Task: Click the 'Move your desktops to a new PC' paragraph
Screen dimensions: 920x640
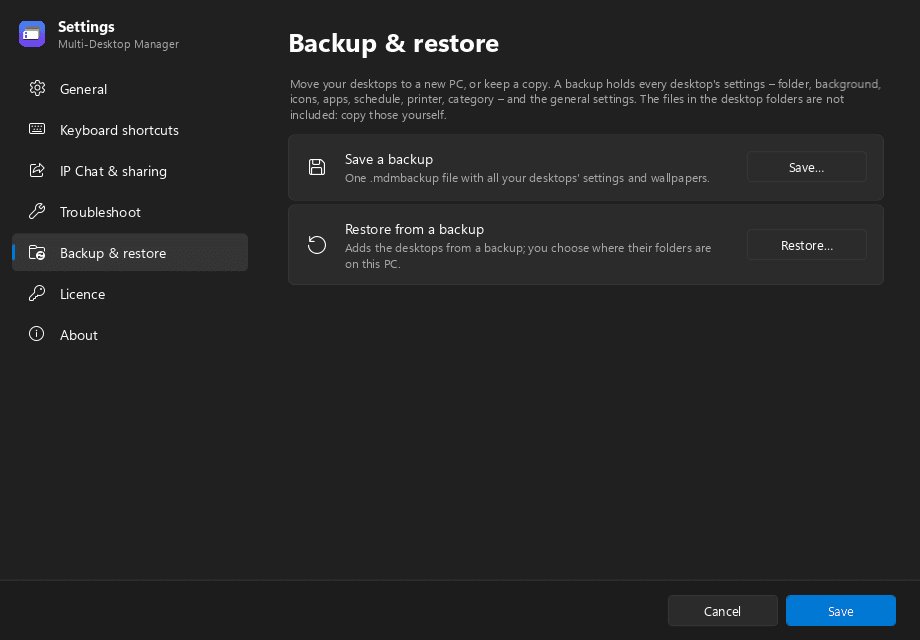Action: 586,100
